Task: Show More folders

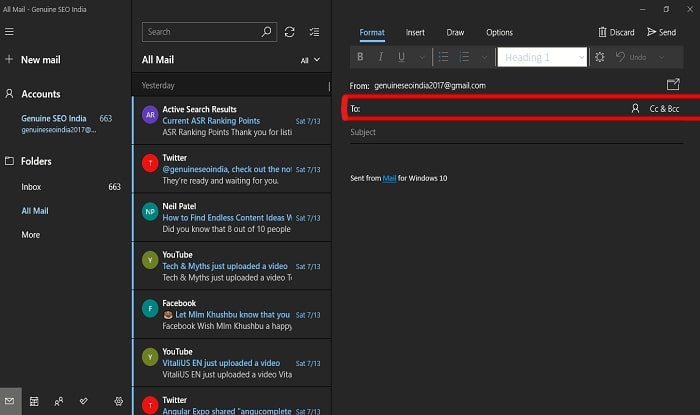Action: click(x=66, y=234)
